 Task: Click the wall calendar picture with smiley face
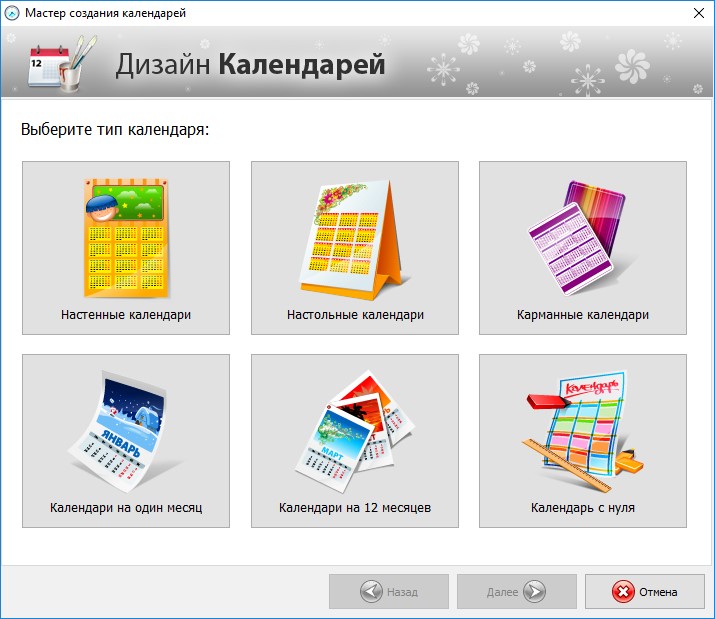pos(125,234)
